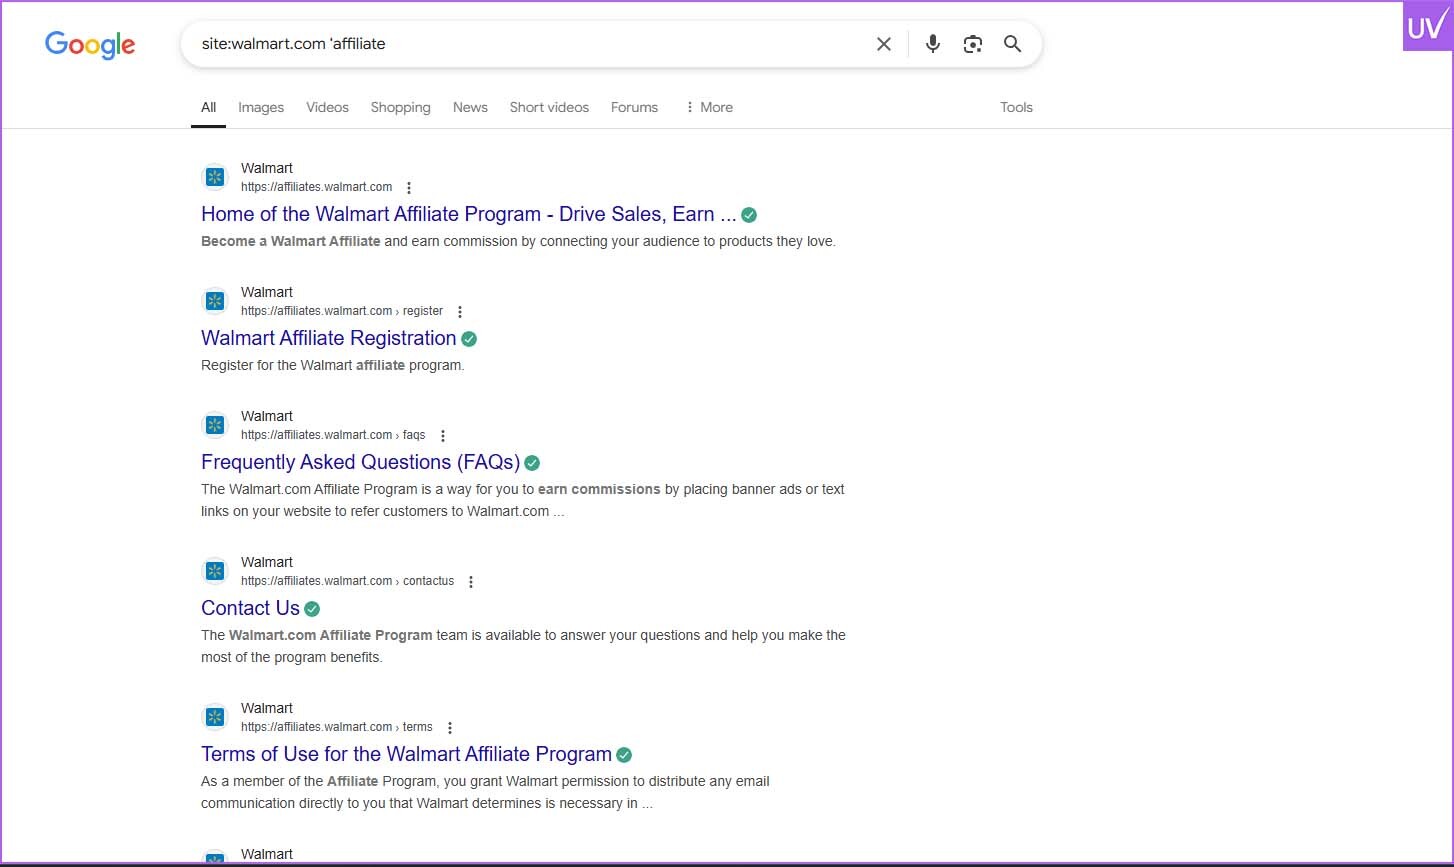Open the Tools options

[1016, 107]
